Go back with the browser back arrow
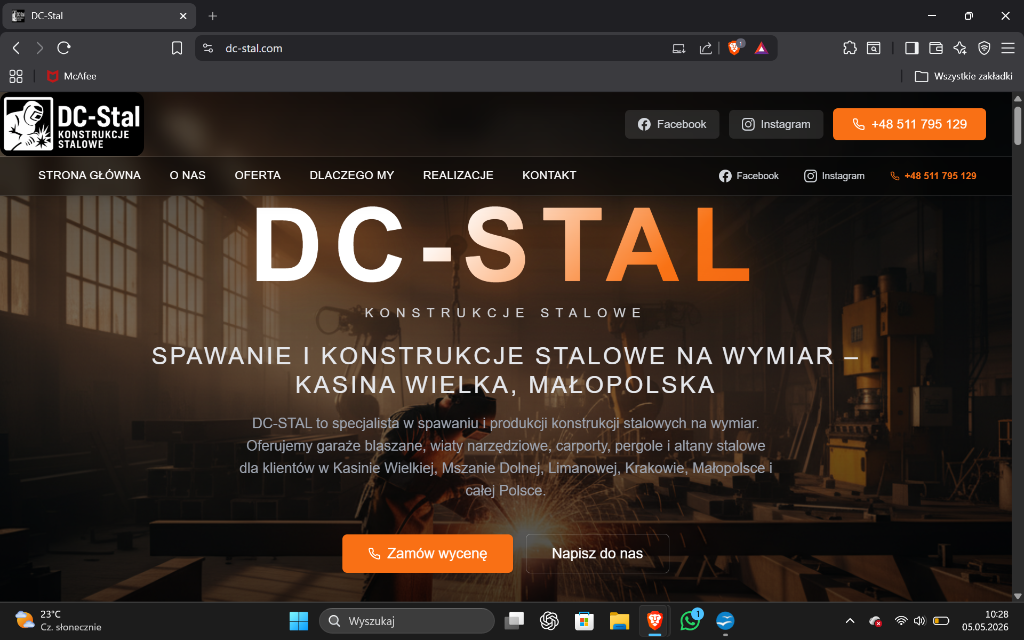 point(16,48)
